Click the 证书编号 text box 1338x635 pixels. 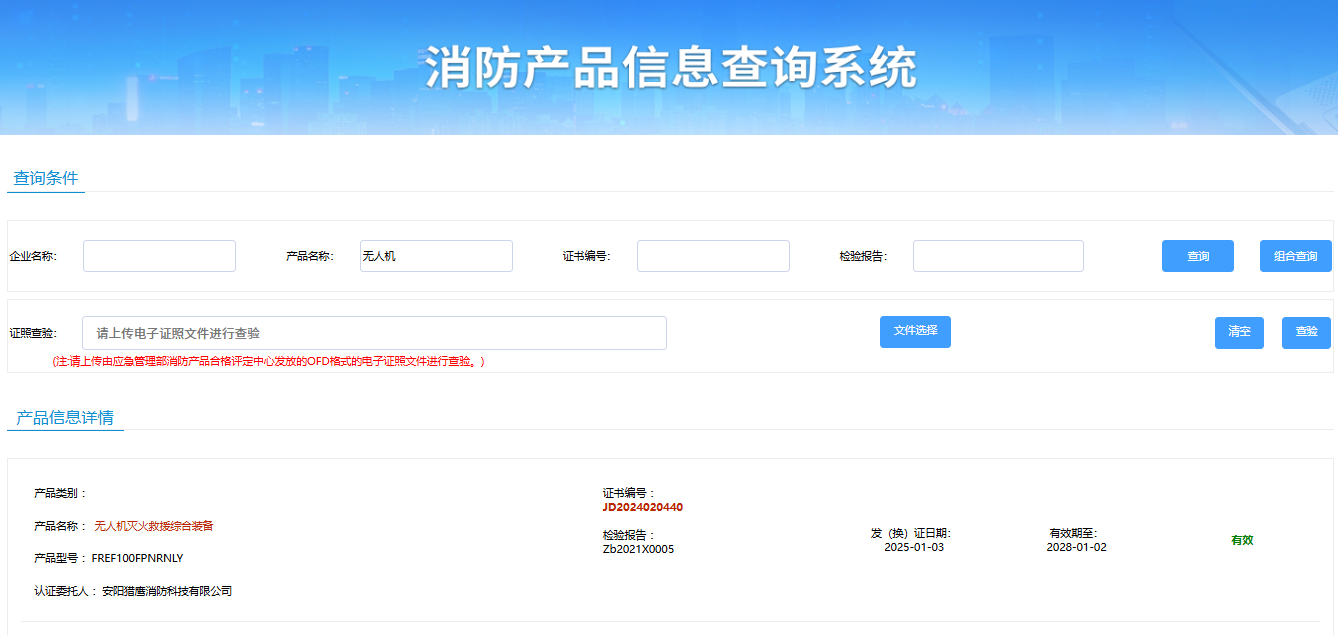pyautogui.click(x=713, y=256)
